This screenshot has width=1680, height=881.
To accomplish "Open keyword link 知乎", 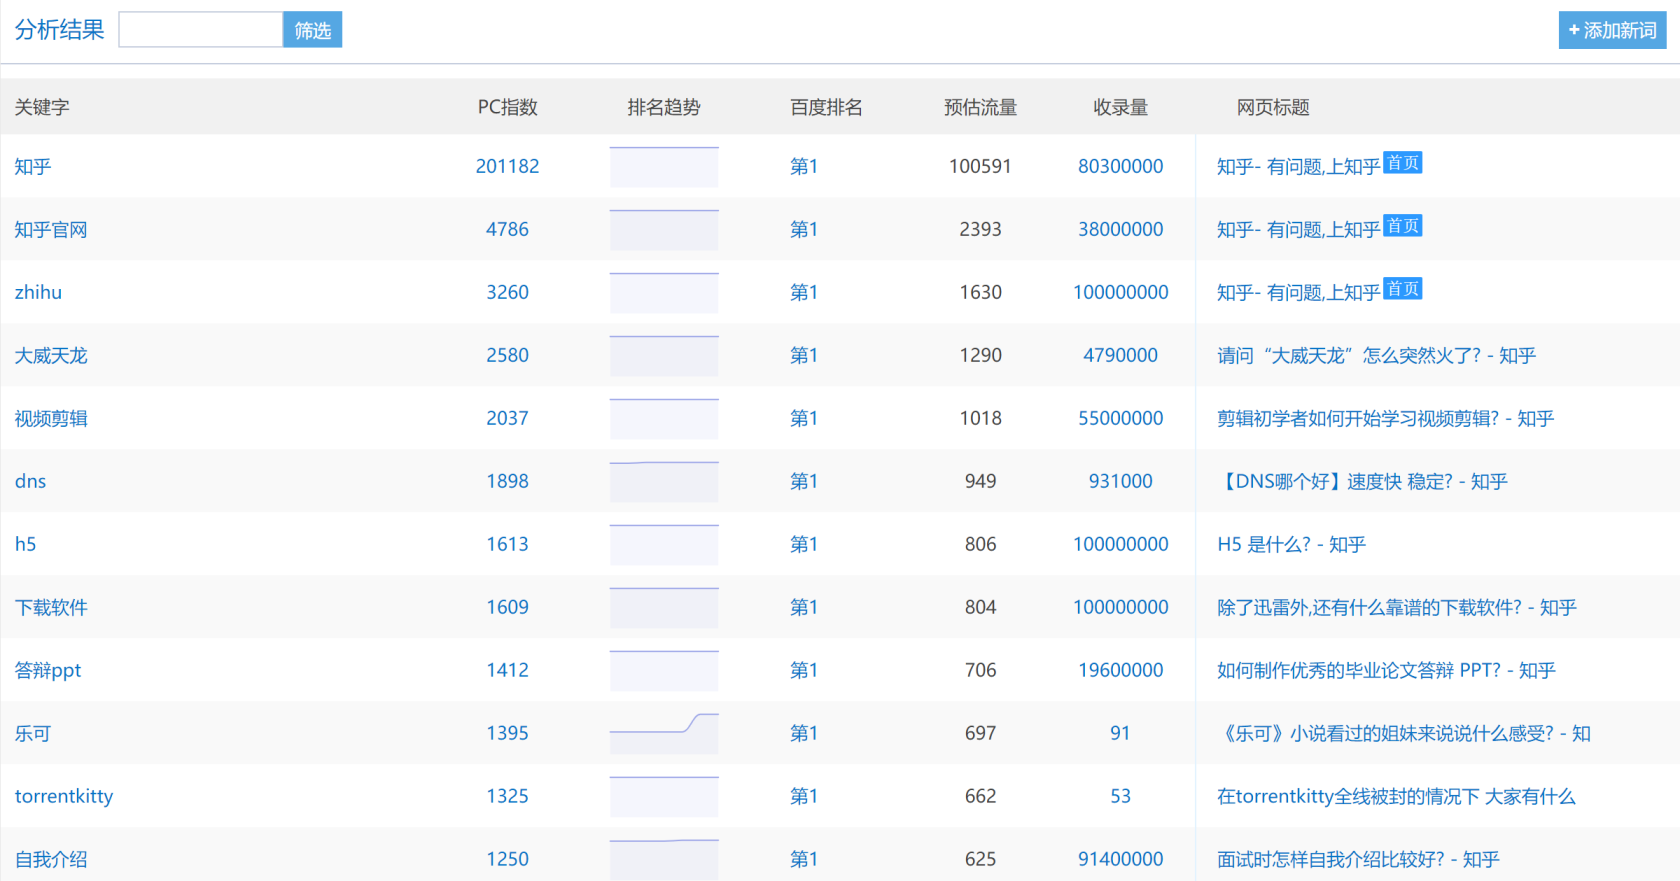I will coord(33,166).
